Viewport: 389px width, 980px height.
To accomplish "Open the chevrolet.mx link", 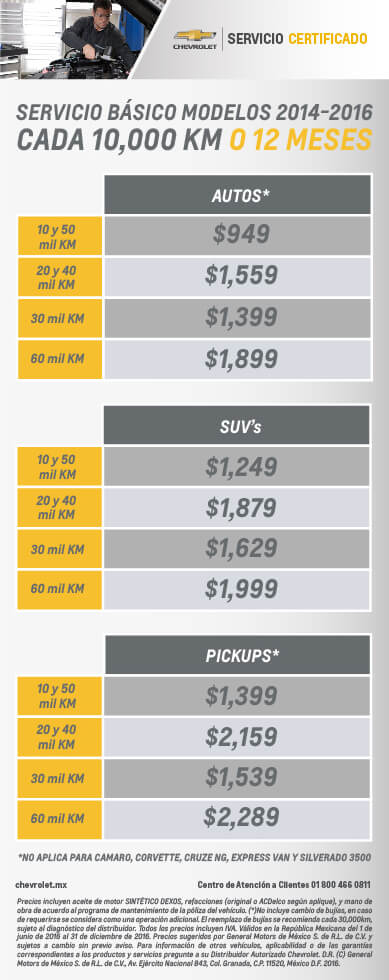I will pos(41,884).
